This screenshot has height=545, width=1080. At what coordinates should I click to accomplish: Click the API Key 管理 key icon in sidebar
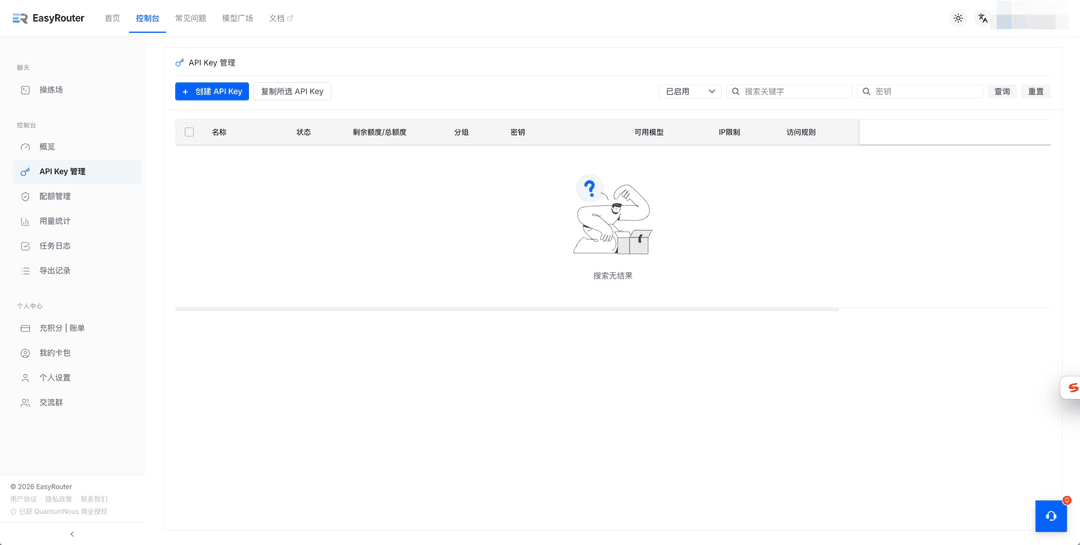25,172
